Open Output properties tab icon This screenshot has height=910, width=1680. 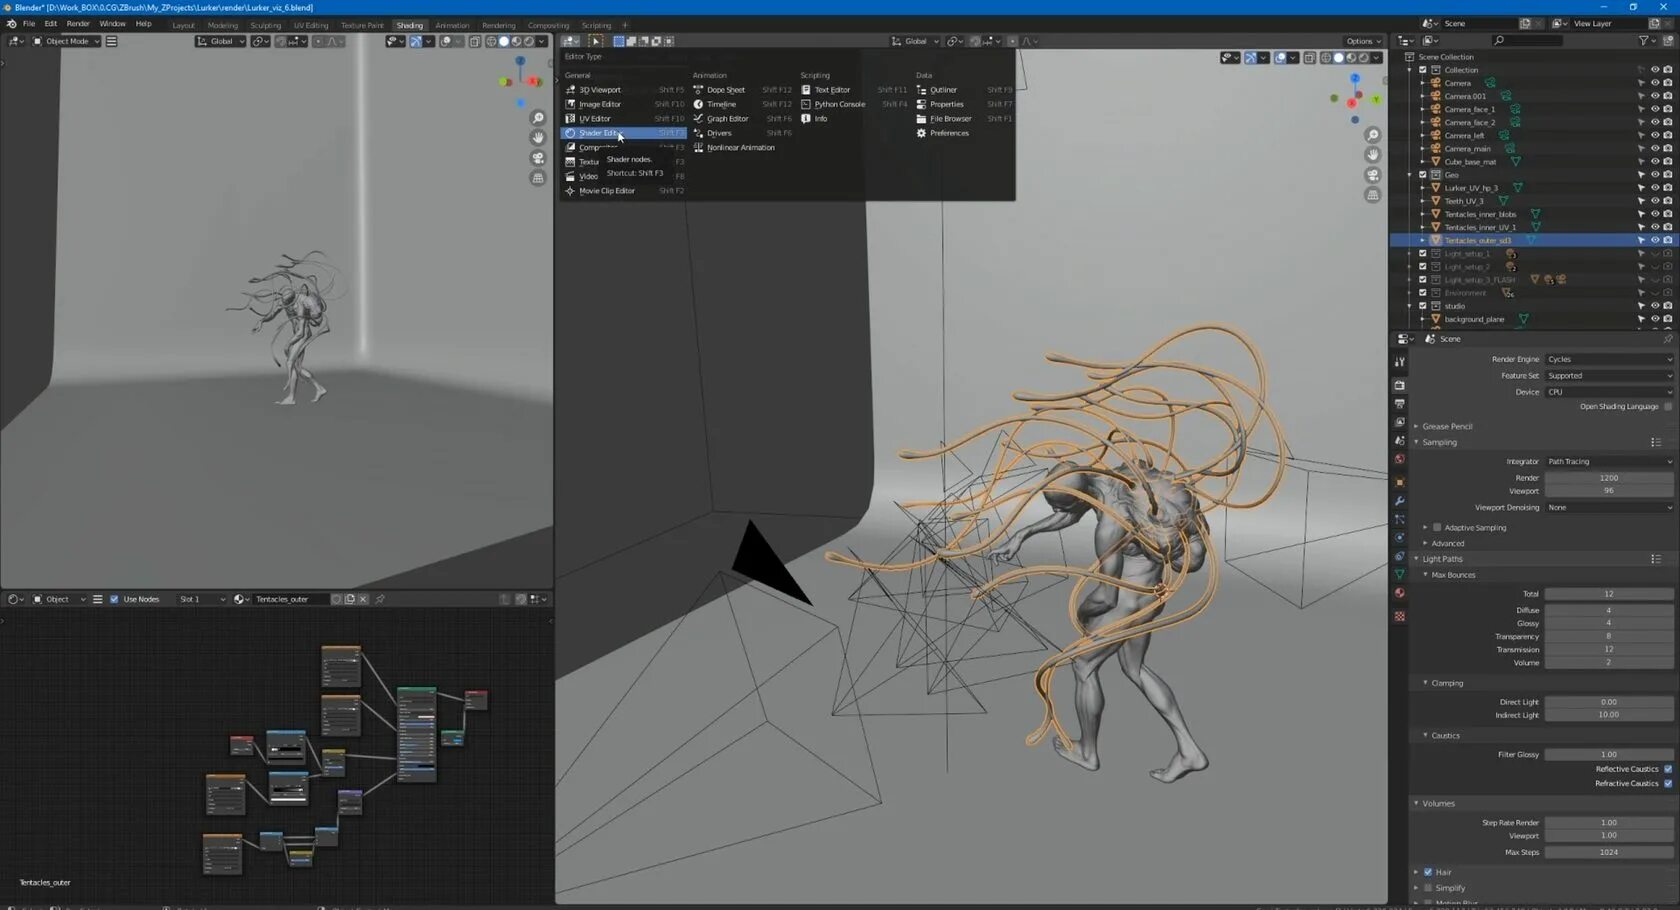pyautogui.click(x=1400, y=404)
